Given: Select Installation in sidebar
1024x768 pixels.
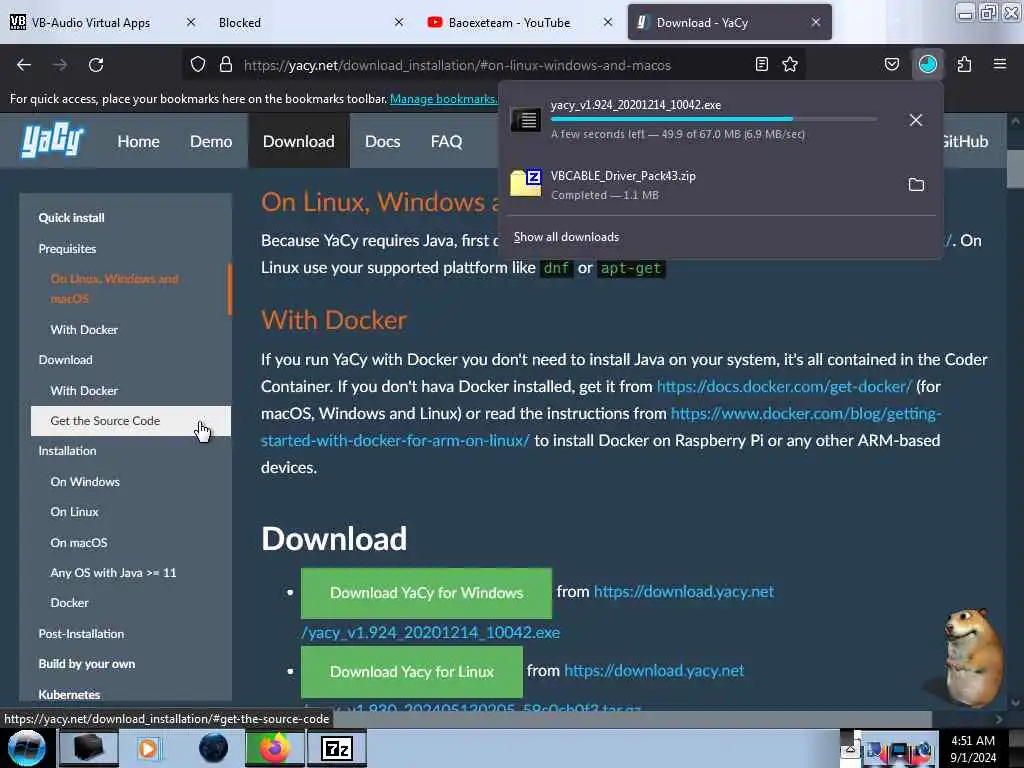Looking at the screenshot, I should pyautogui.click(x=67, y=451).
